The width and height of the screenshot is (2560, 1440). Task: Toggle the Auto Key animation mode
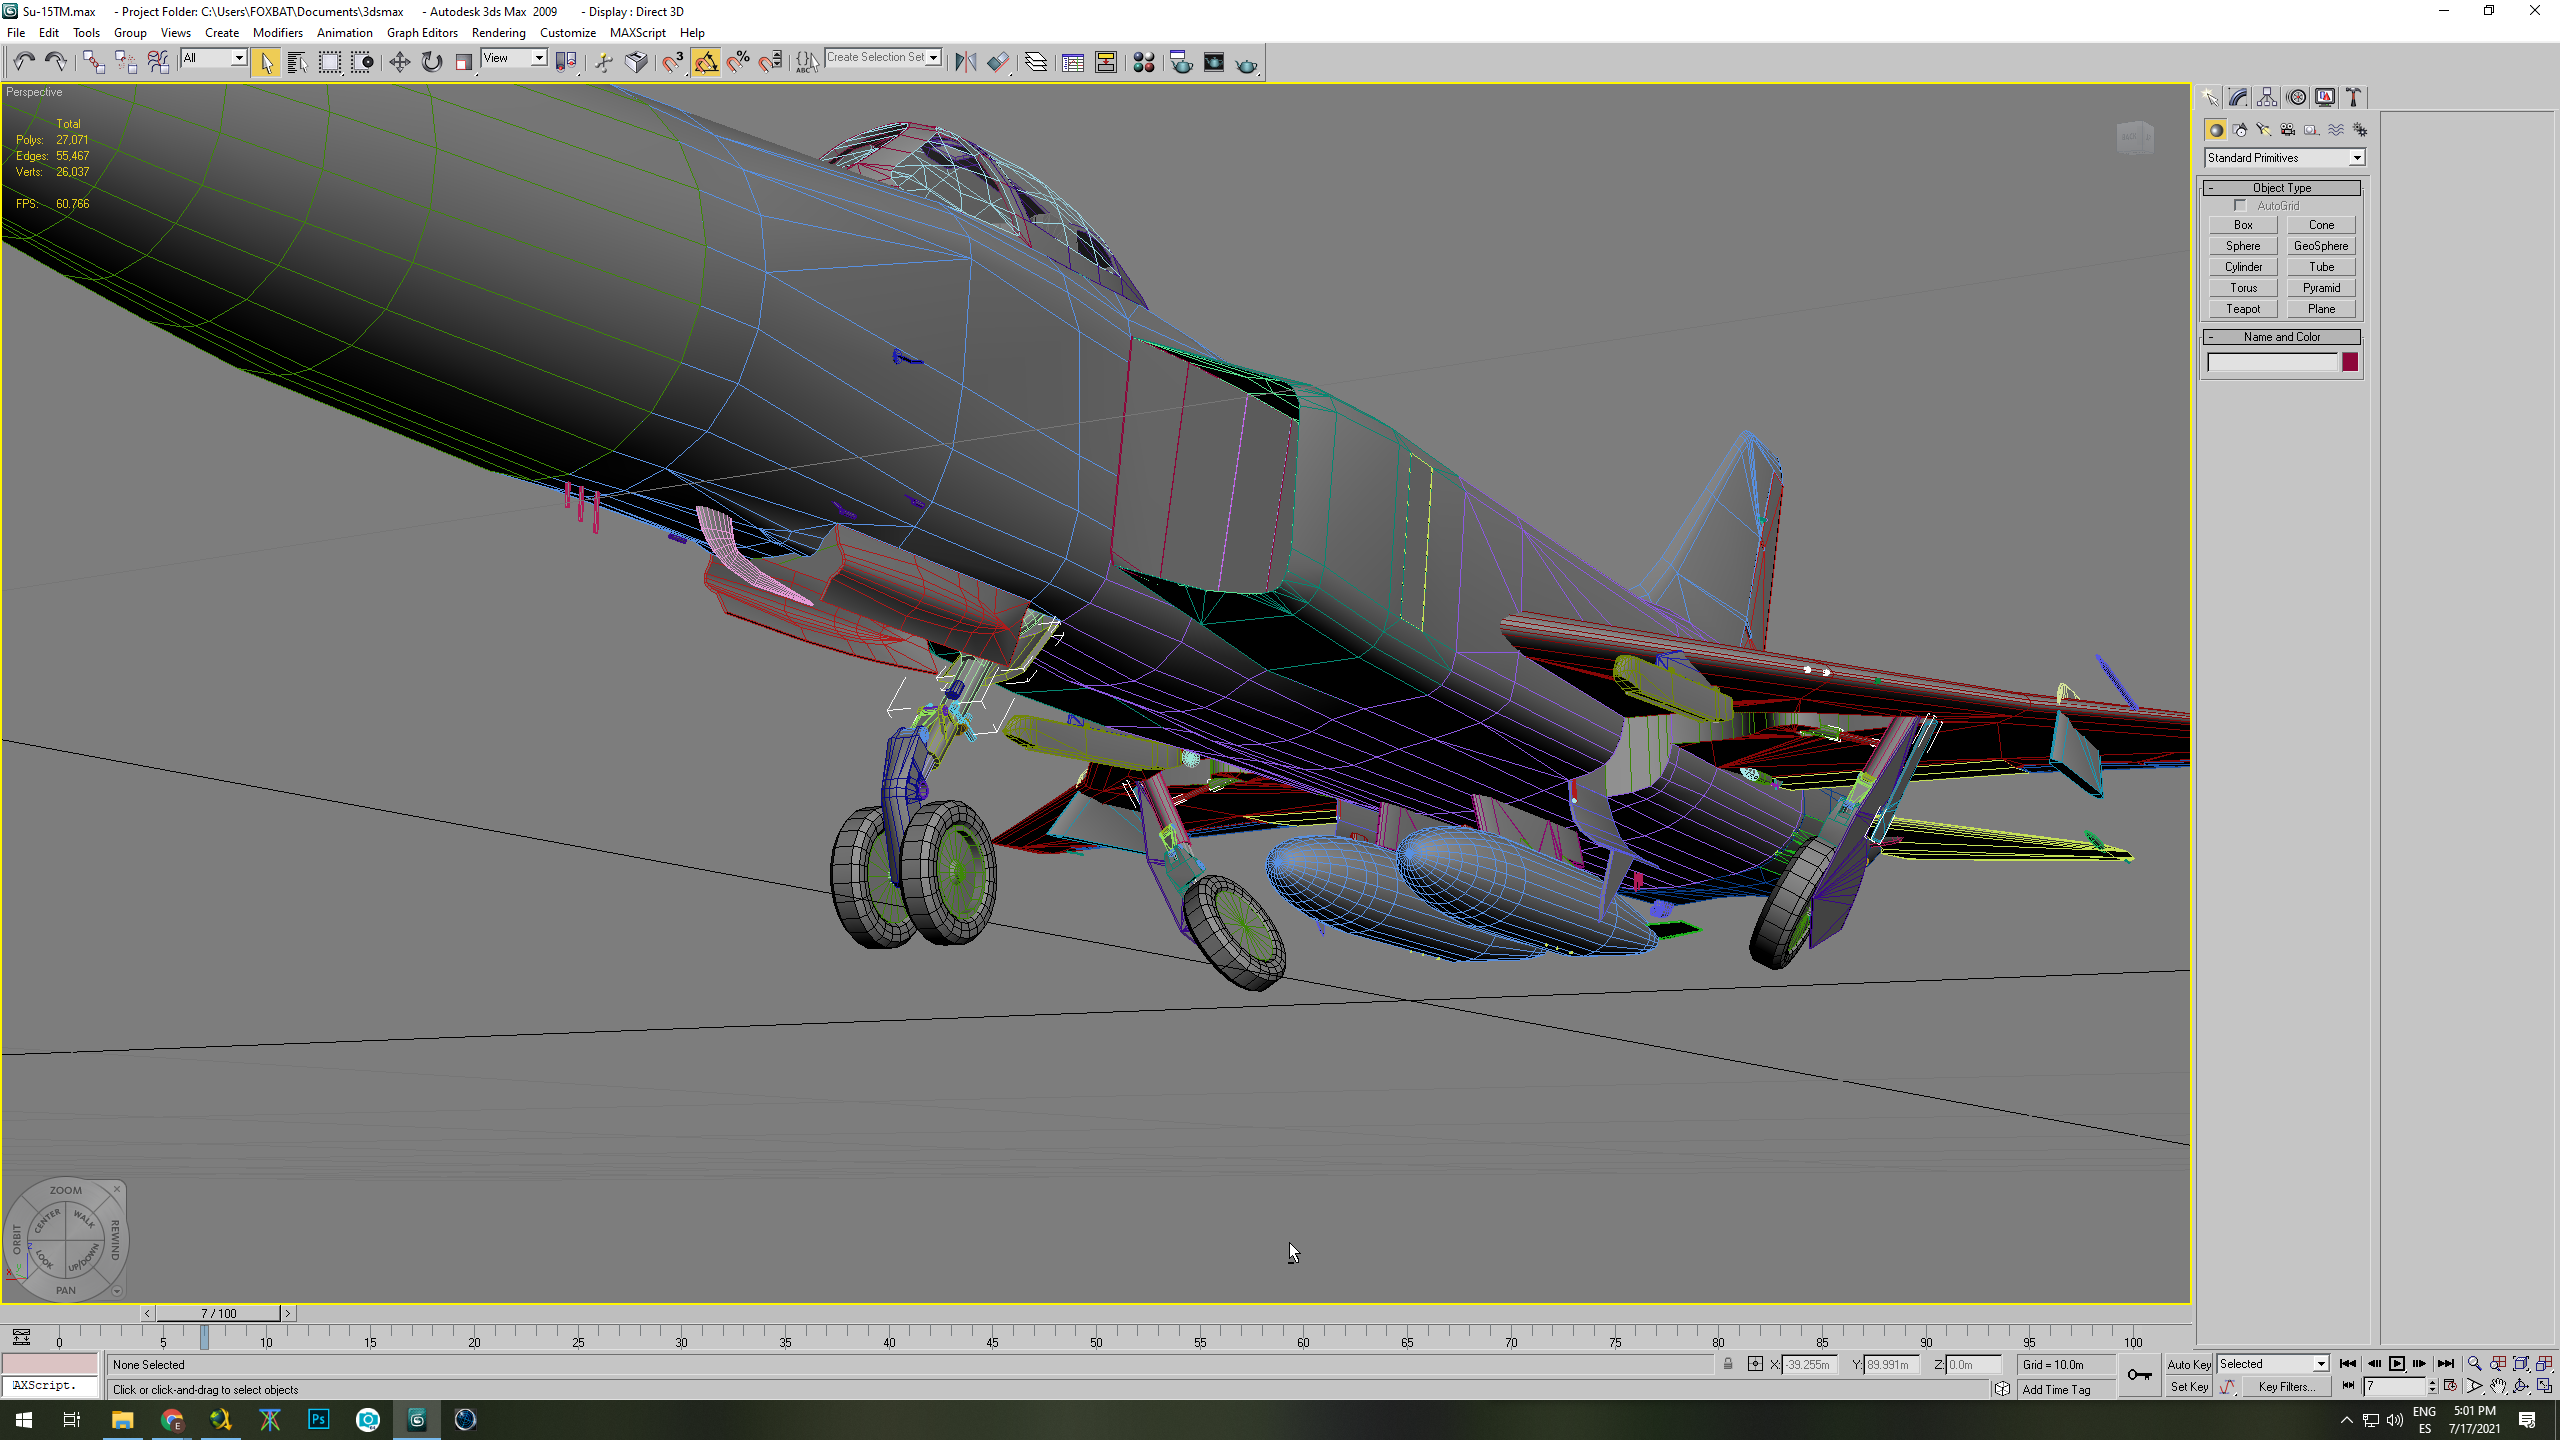[2188, 1364]
